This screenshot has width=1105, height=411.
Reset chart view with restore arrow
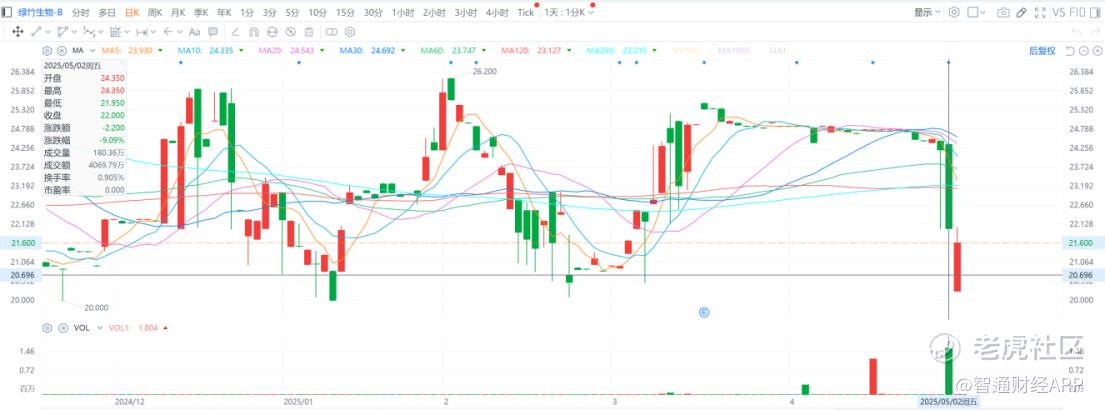coord(1069,51)
